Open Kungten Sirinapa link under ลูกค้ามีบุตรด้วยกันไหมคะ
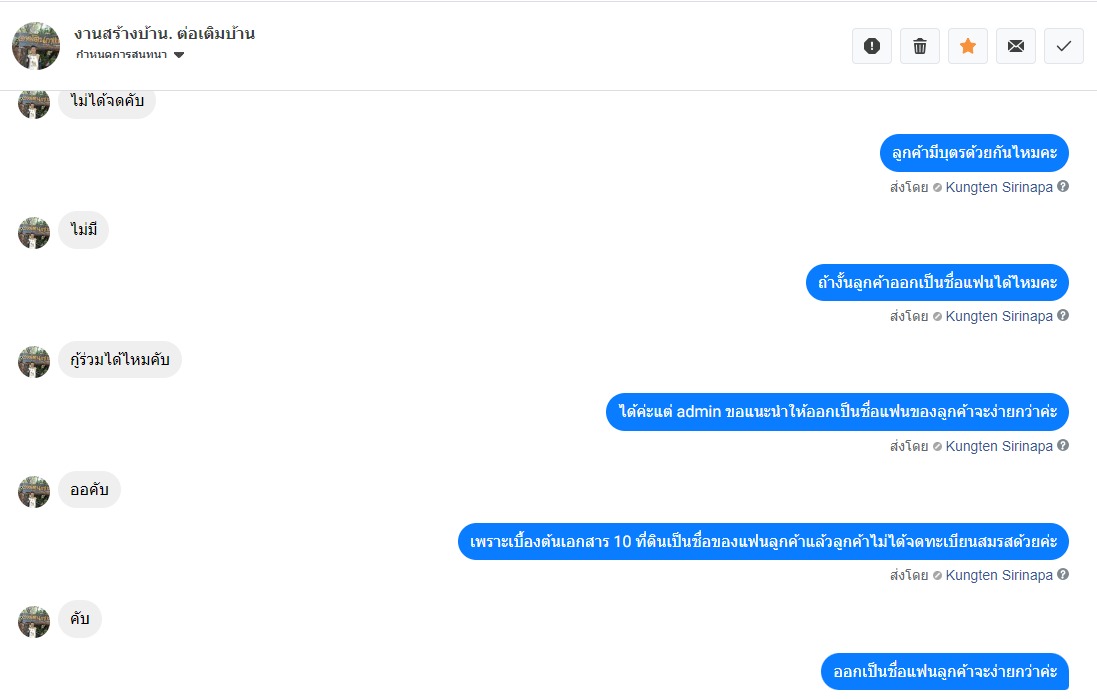This screenshot has width=1097, height=699. click(999, 187)
